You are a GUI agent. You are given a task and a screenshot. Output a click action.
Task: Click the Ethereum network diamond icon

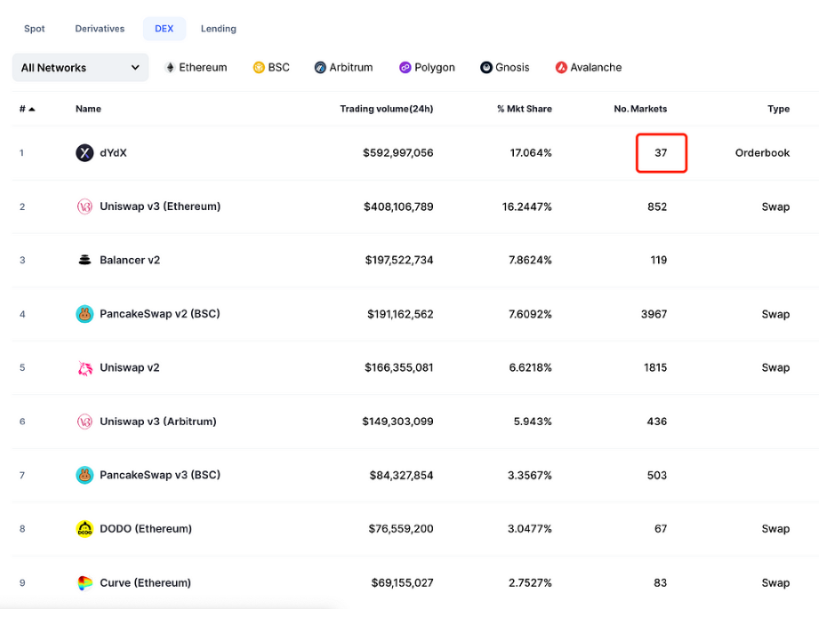(169, 68)
